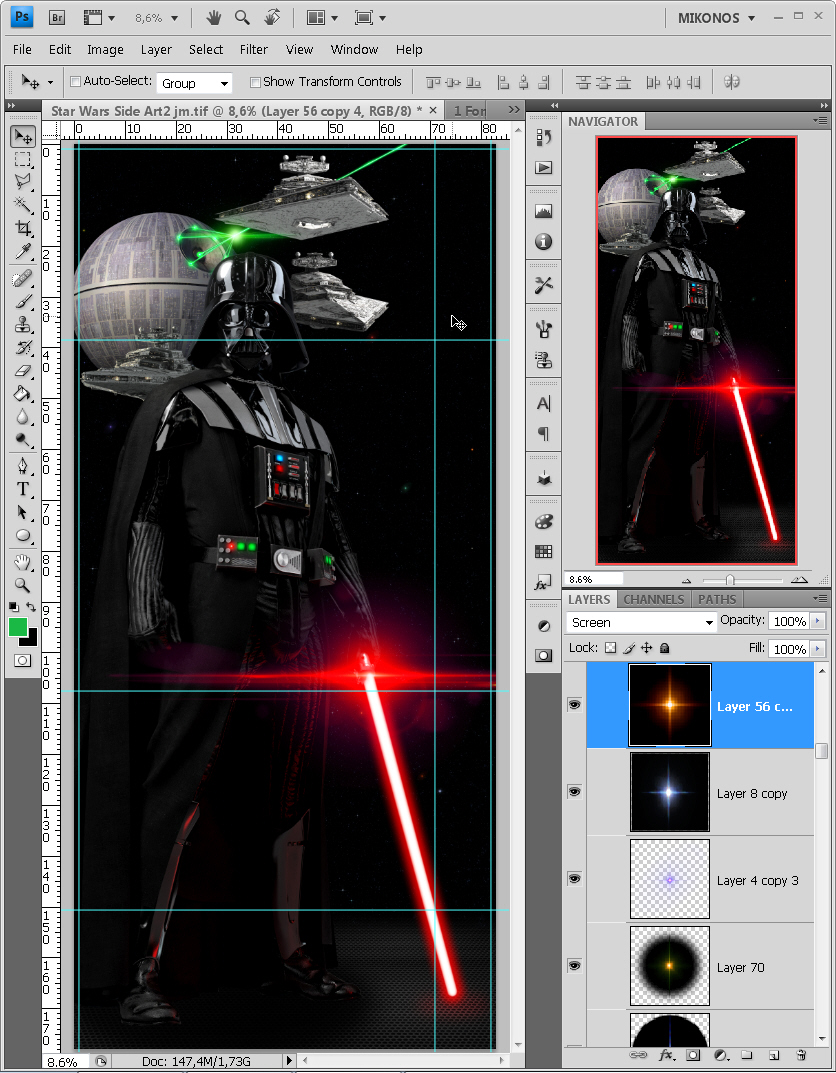This screenshot has width=836, height=1073.
Task: Open the Image menu
Action: pyautogui.click(x=105, y=49)
